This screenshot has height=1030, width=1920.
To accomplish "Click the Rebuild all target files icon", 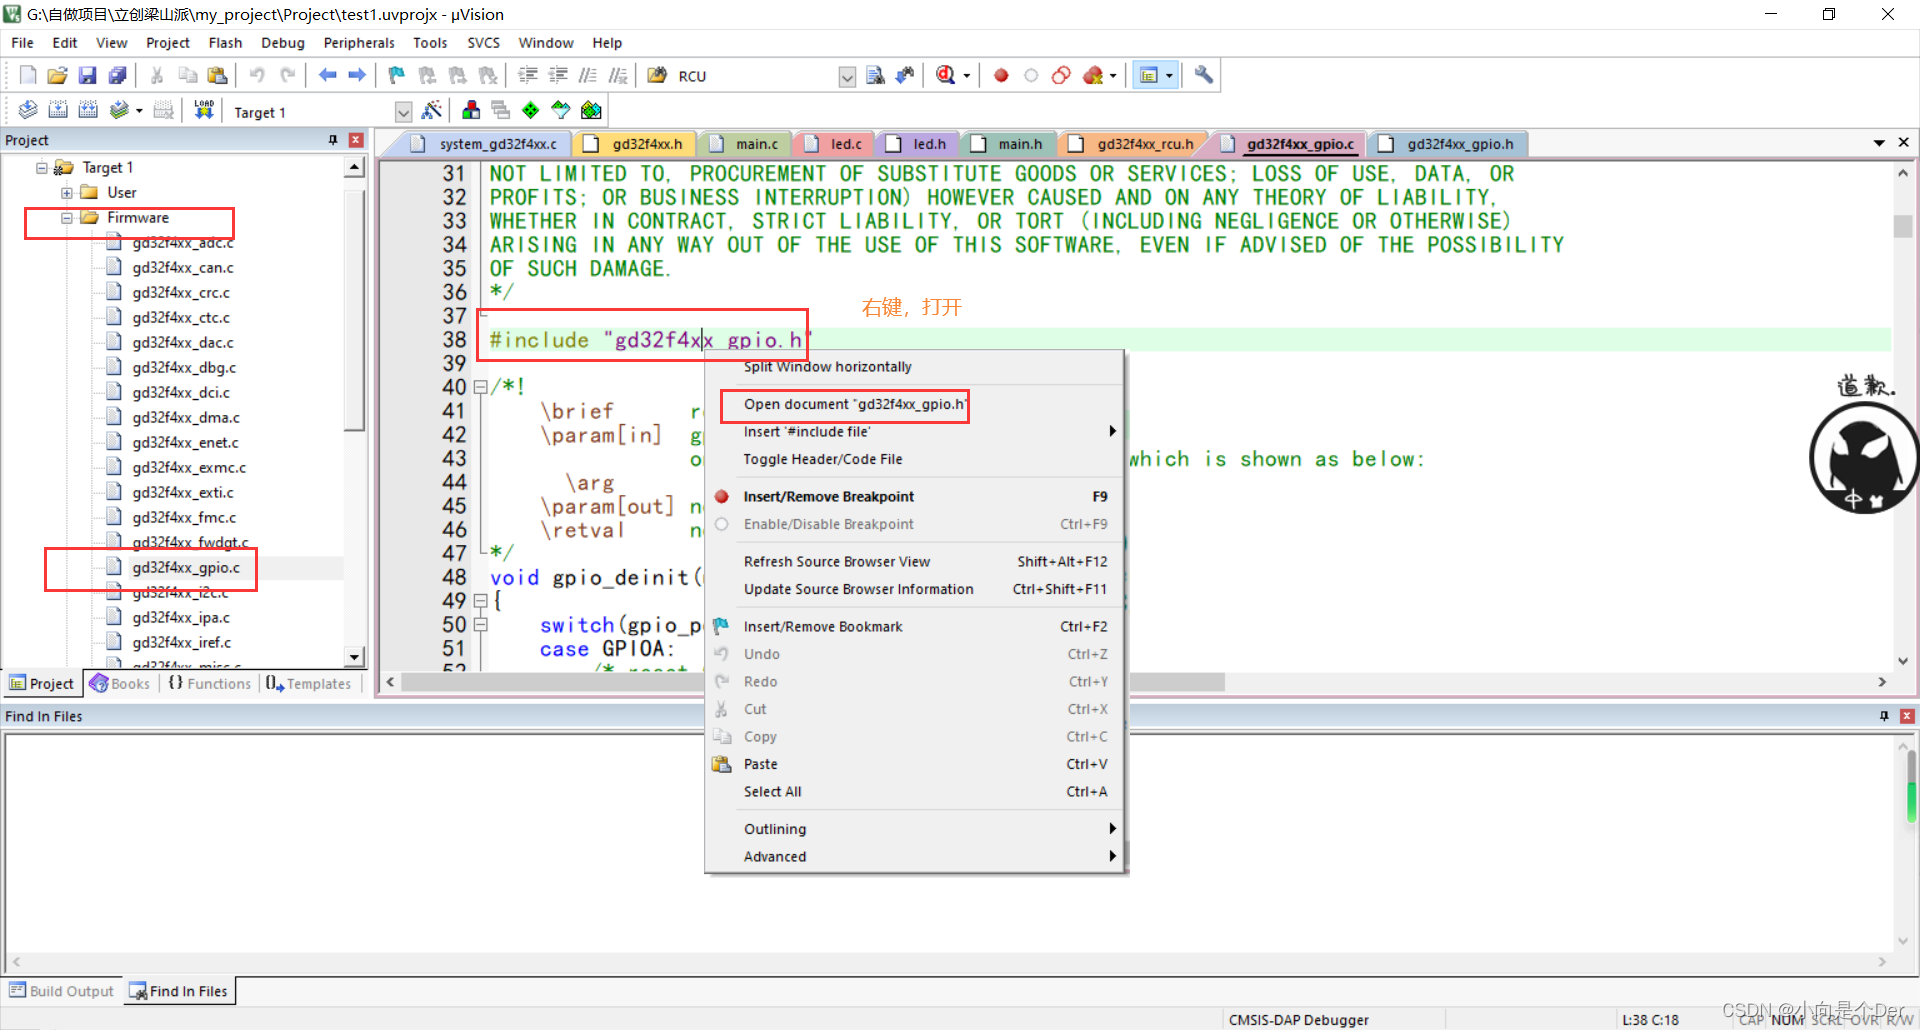I will [88, 110].
